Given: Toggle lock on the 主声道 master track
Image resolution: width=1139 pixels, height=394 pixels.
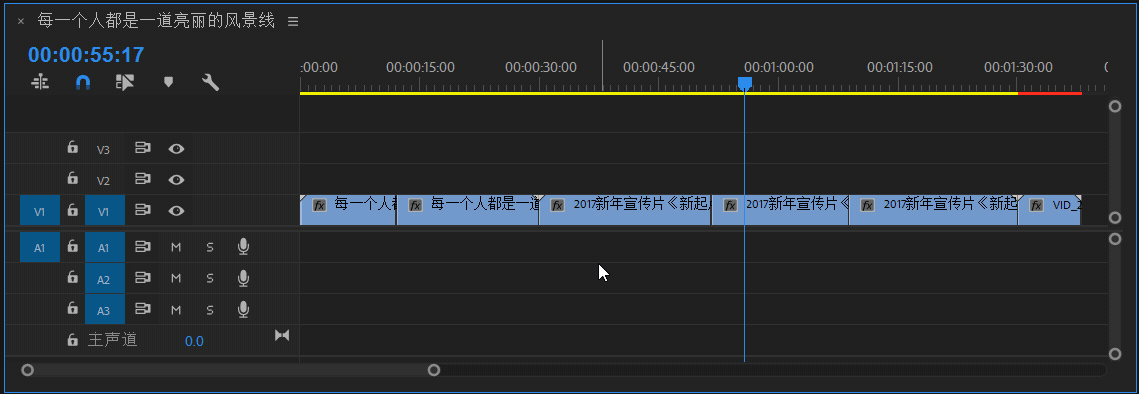Looking at the screenshot, I should (x=72, y=339).
